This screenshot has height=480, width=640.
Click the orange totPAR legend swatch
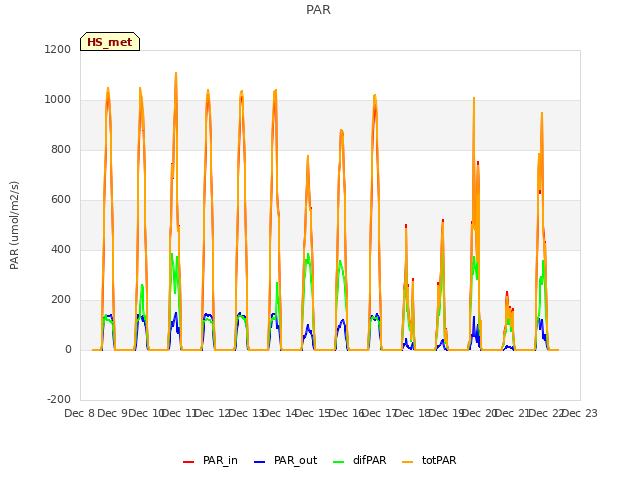(x=407, y=462)
